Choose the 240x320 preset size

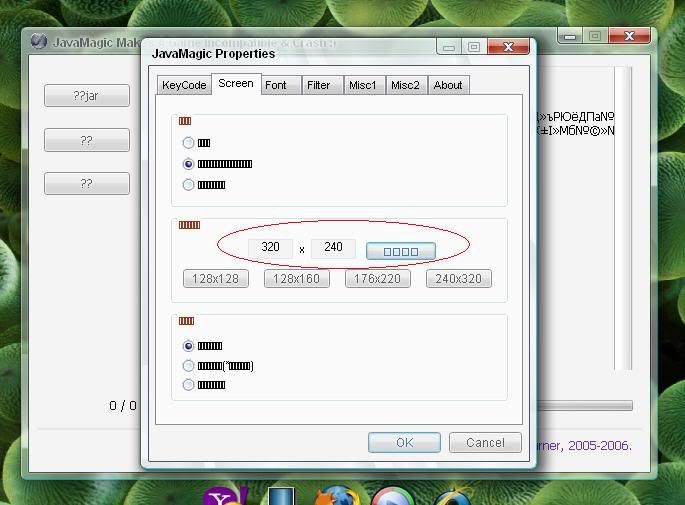pyautogui.click(x=459, y=279)
